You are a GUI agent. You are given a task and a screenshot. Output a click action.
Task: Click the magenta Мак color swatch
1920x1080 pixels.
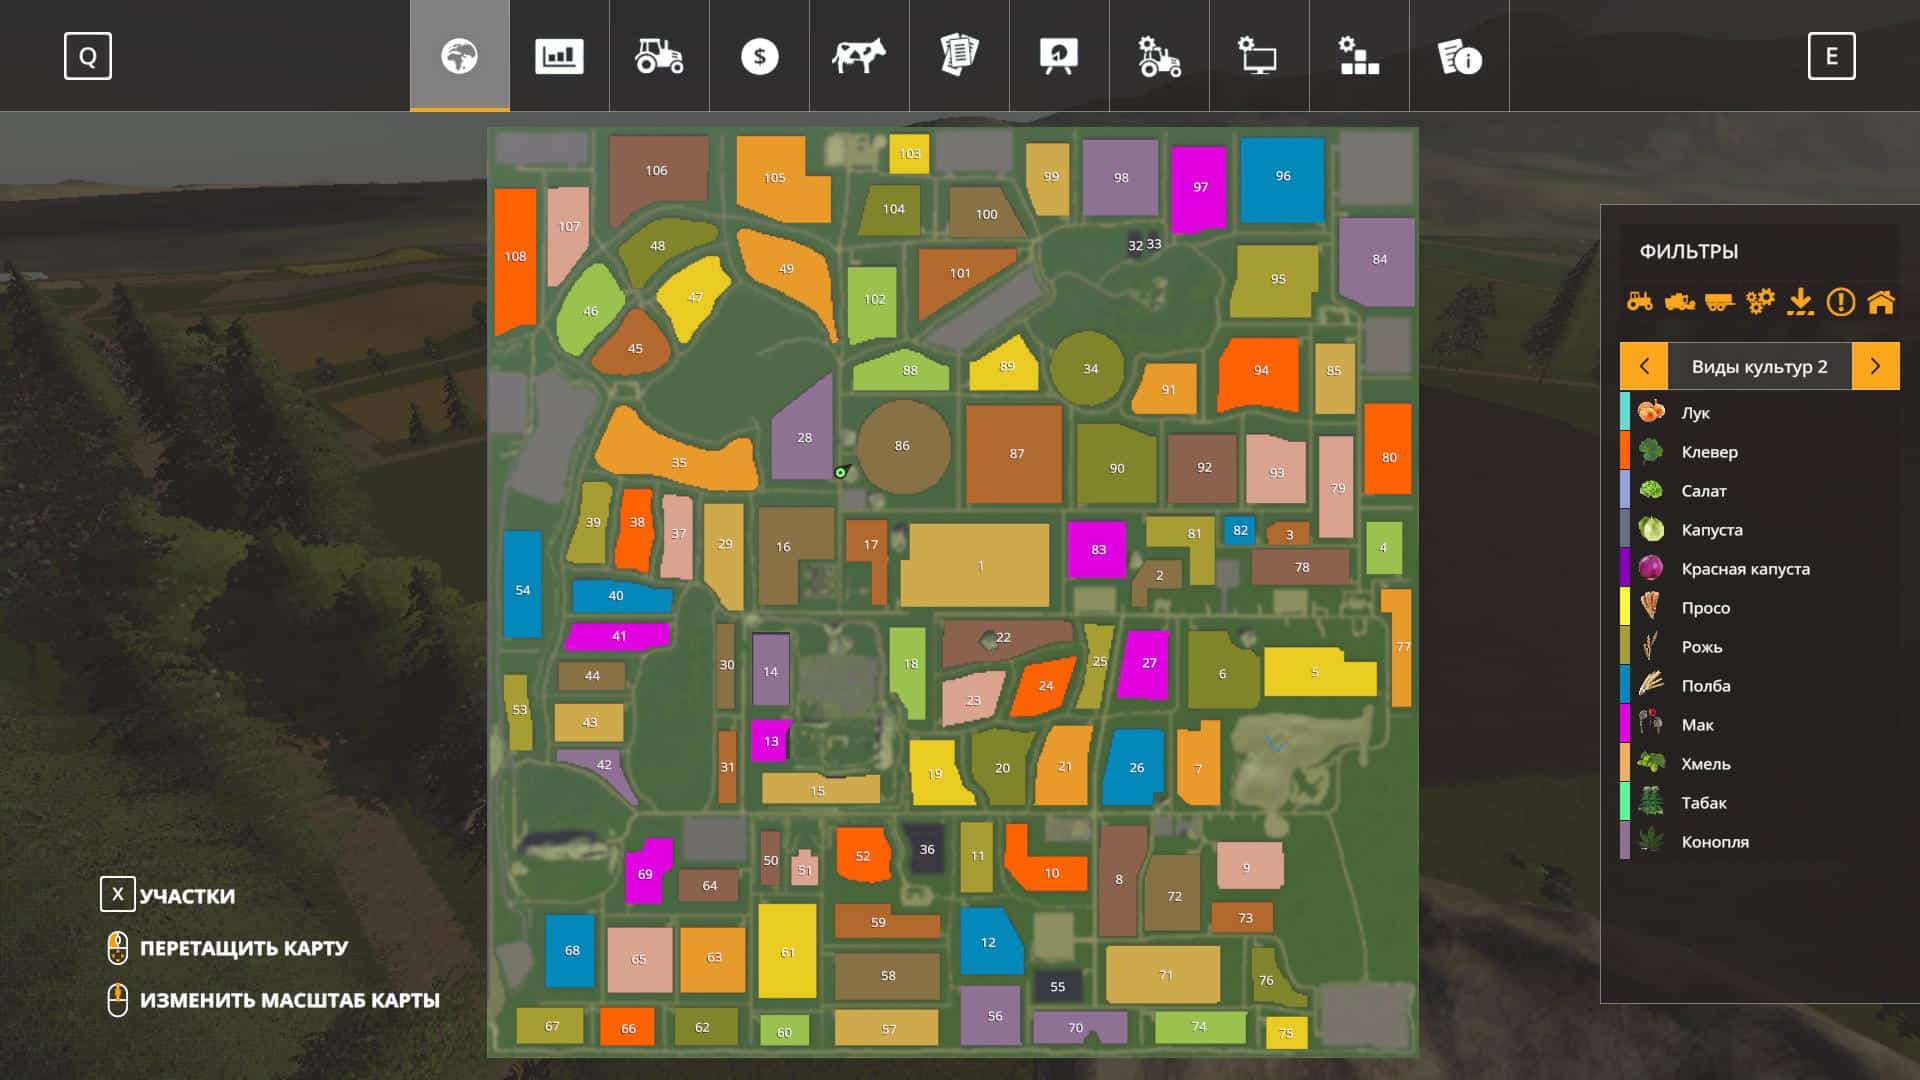tap(1625, 724)
